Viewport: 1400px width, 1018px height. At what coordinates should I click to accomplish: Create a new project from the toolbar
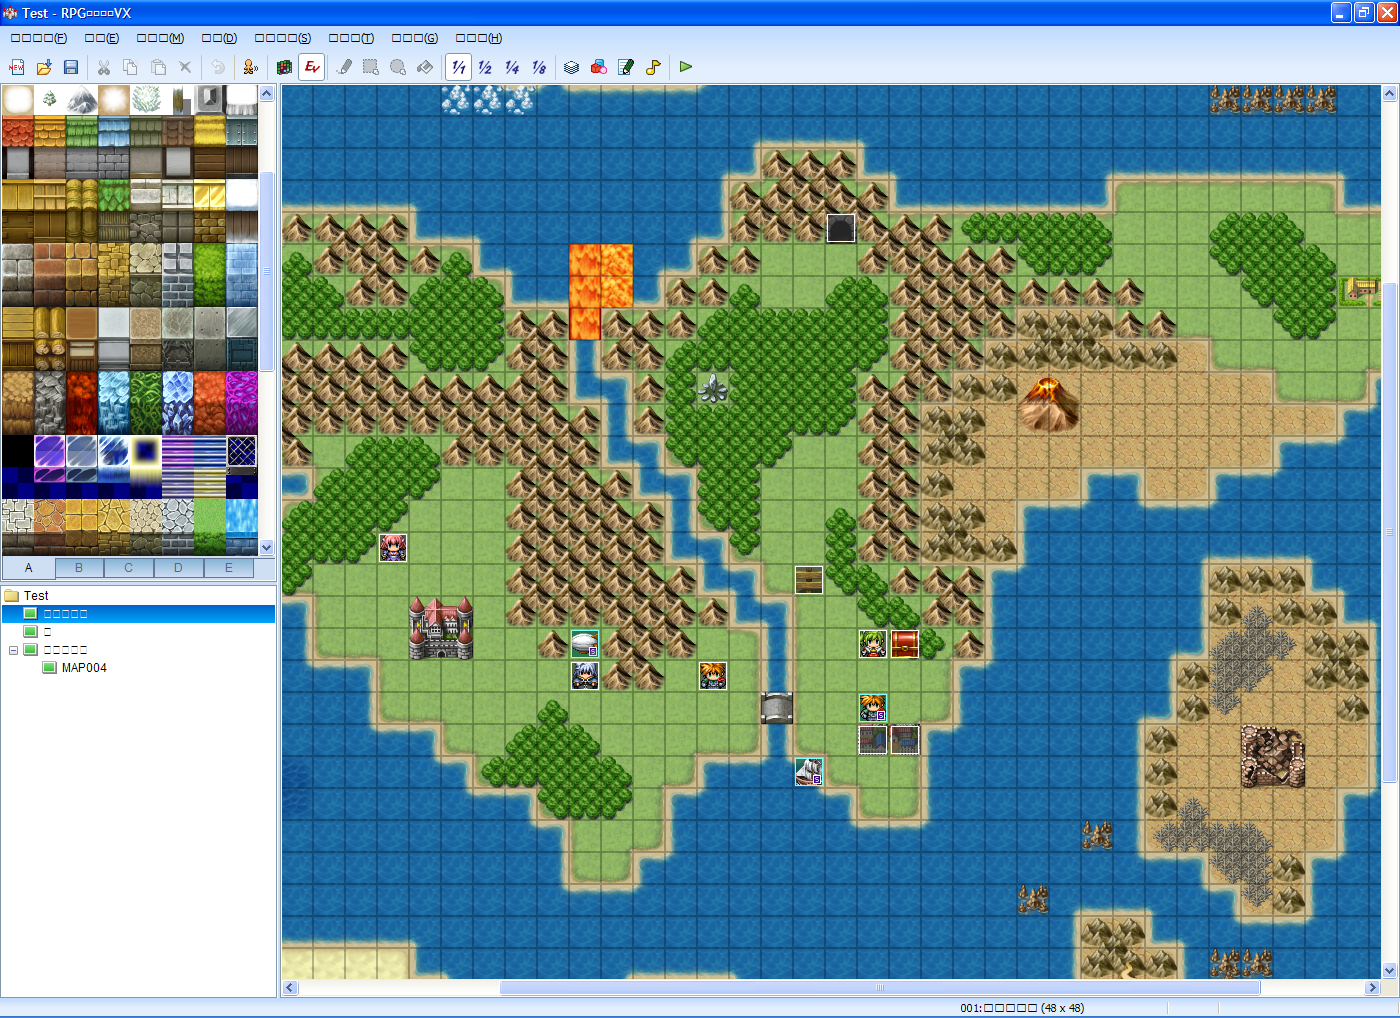coord(17,67)
